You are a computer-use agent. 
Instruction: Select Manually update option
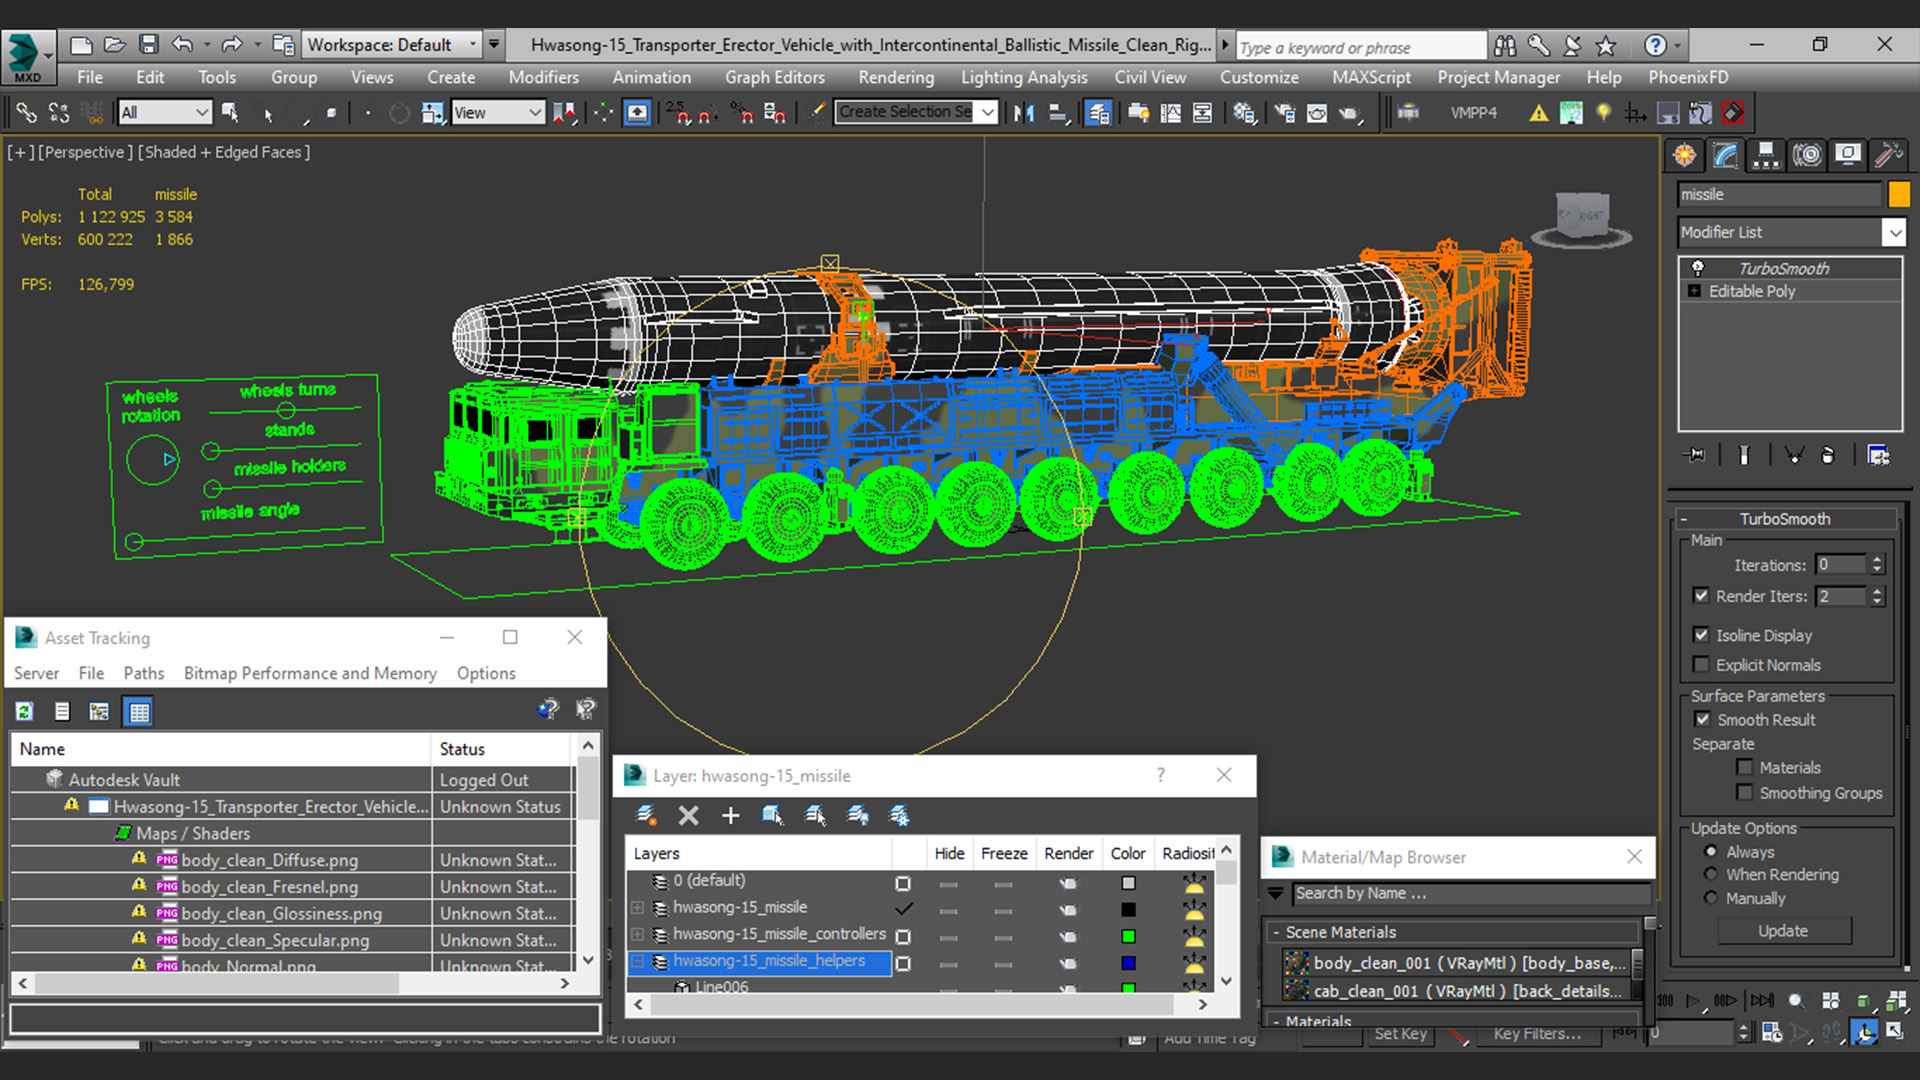click(x=1711, y=898)
